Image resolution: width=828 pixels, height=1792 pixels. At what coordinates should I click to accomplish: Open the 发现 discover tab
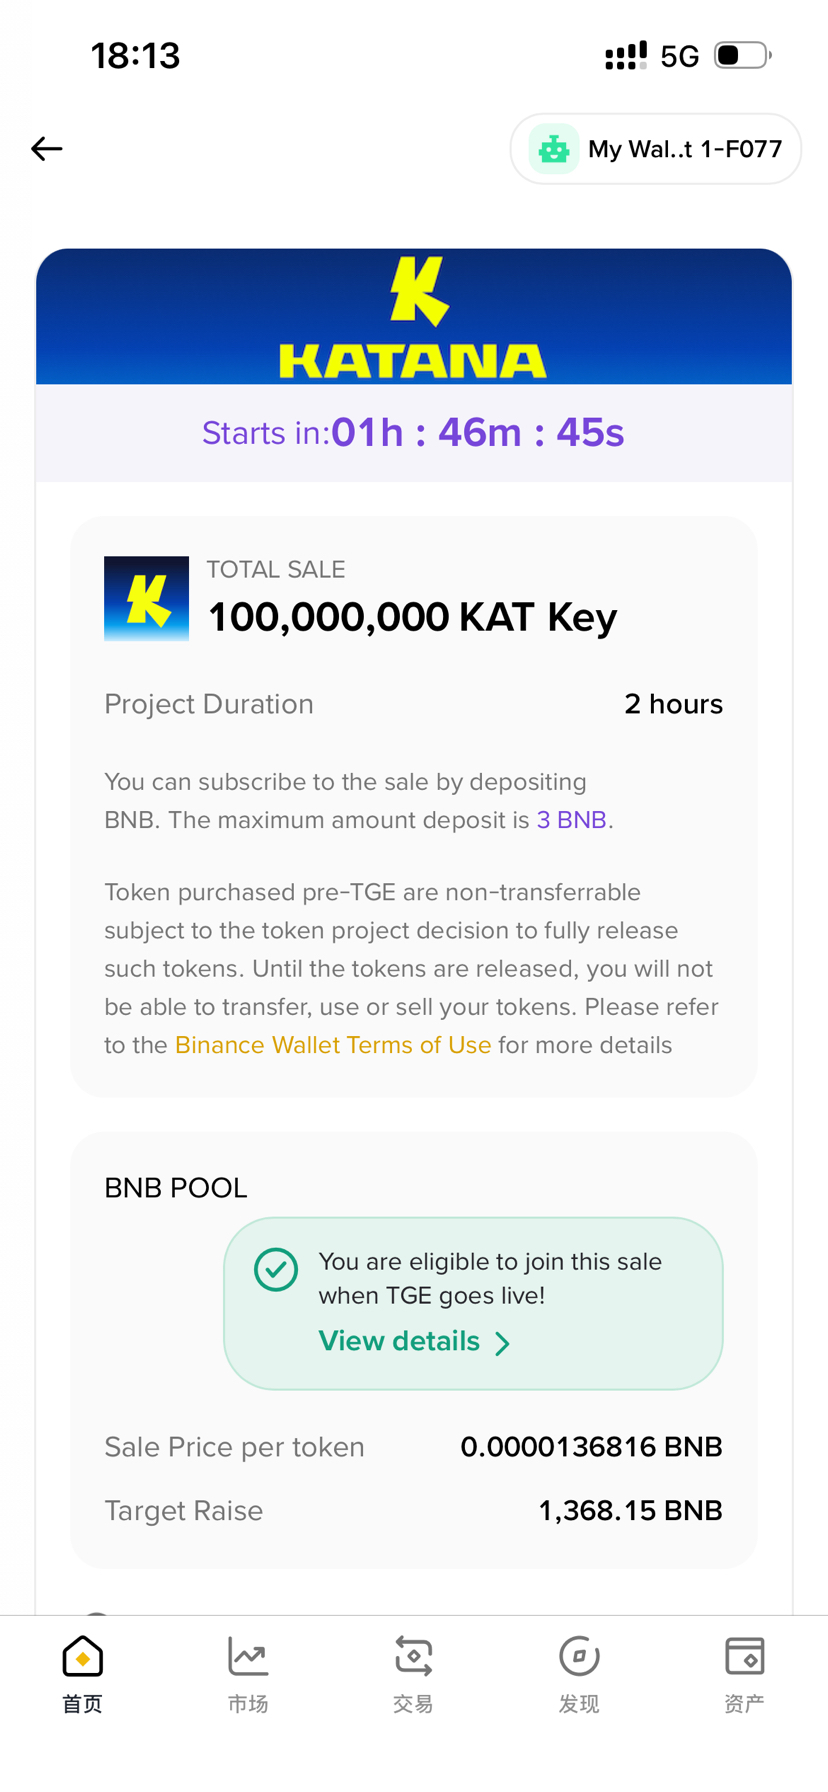[579, 1672]
